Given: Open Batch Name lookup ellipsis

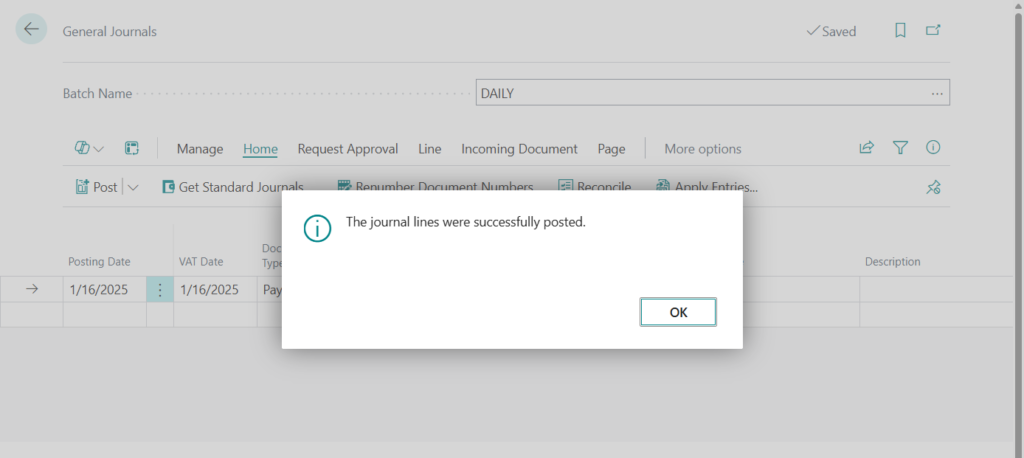Looking at the screenshot, I should point(936,93).
